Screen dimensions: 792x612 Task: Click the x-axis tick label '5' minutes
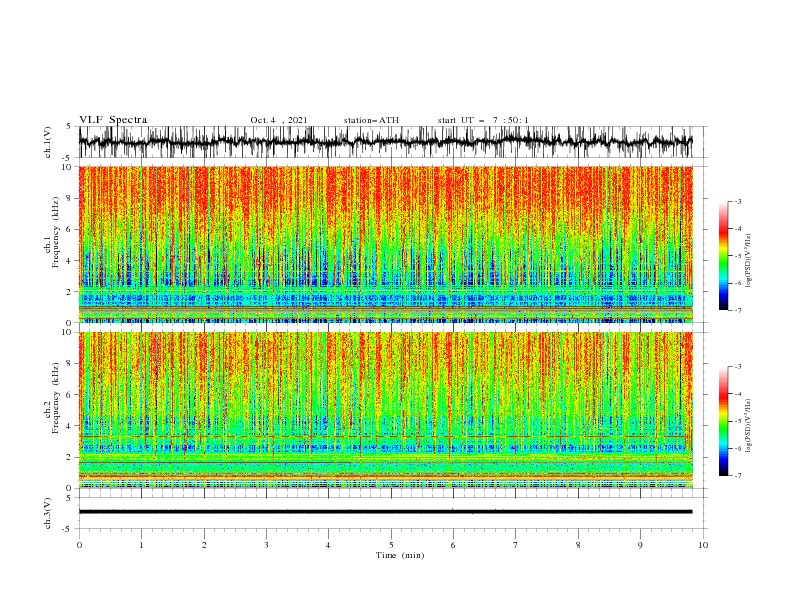coord(391,545)
